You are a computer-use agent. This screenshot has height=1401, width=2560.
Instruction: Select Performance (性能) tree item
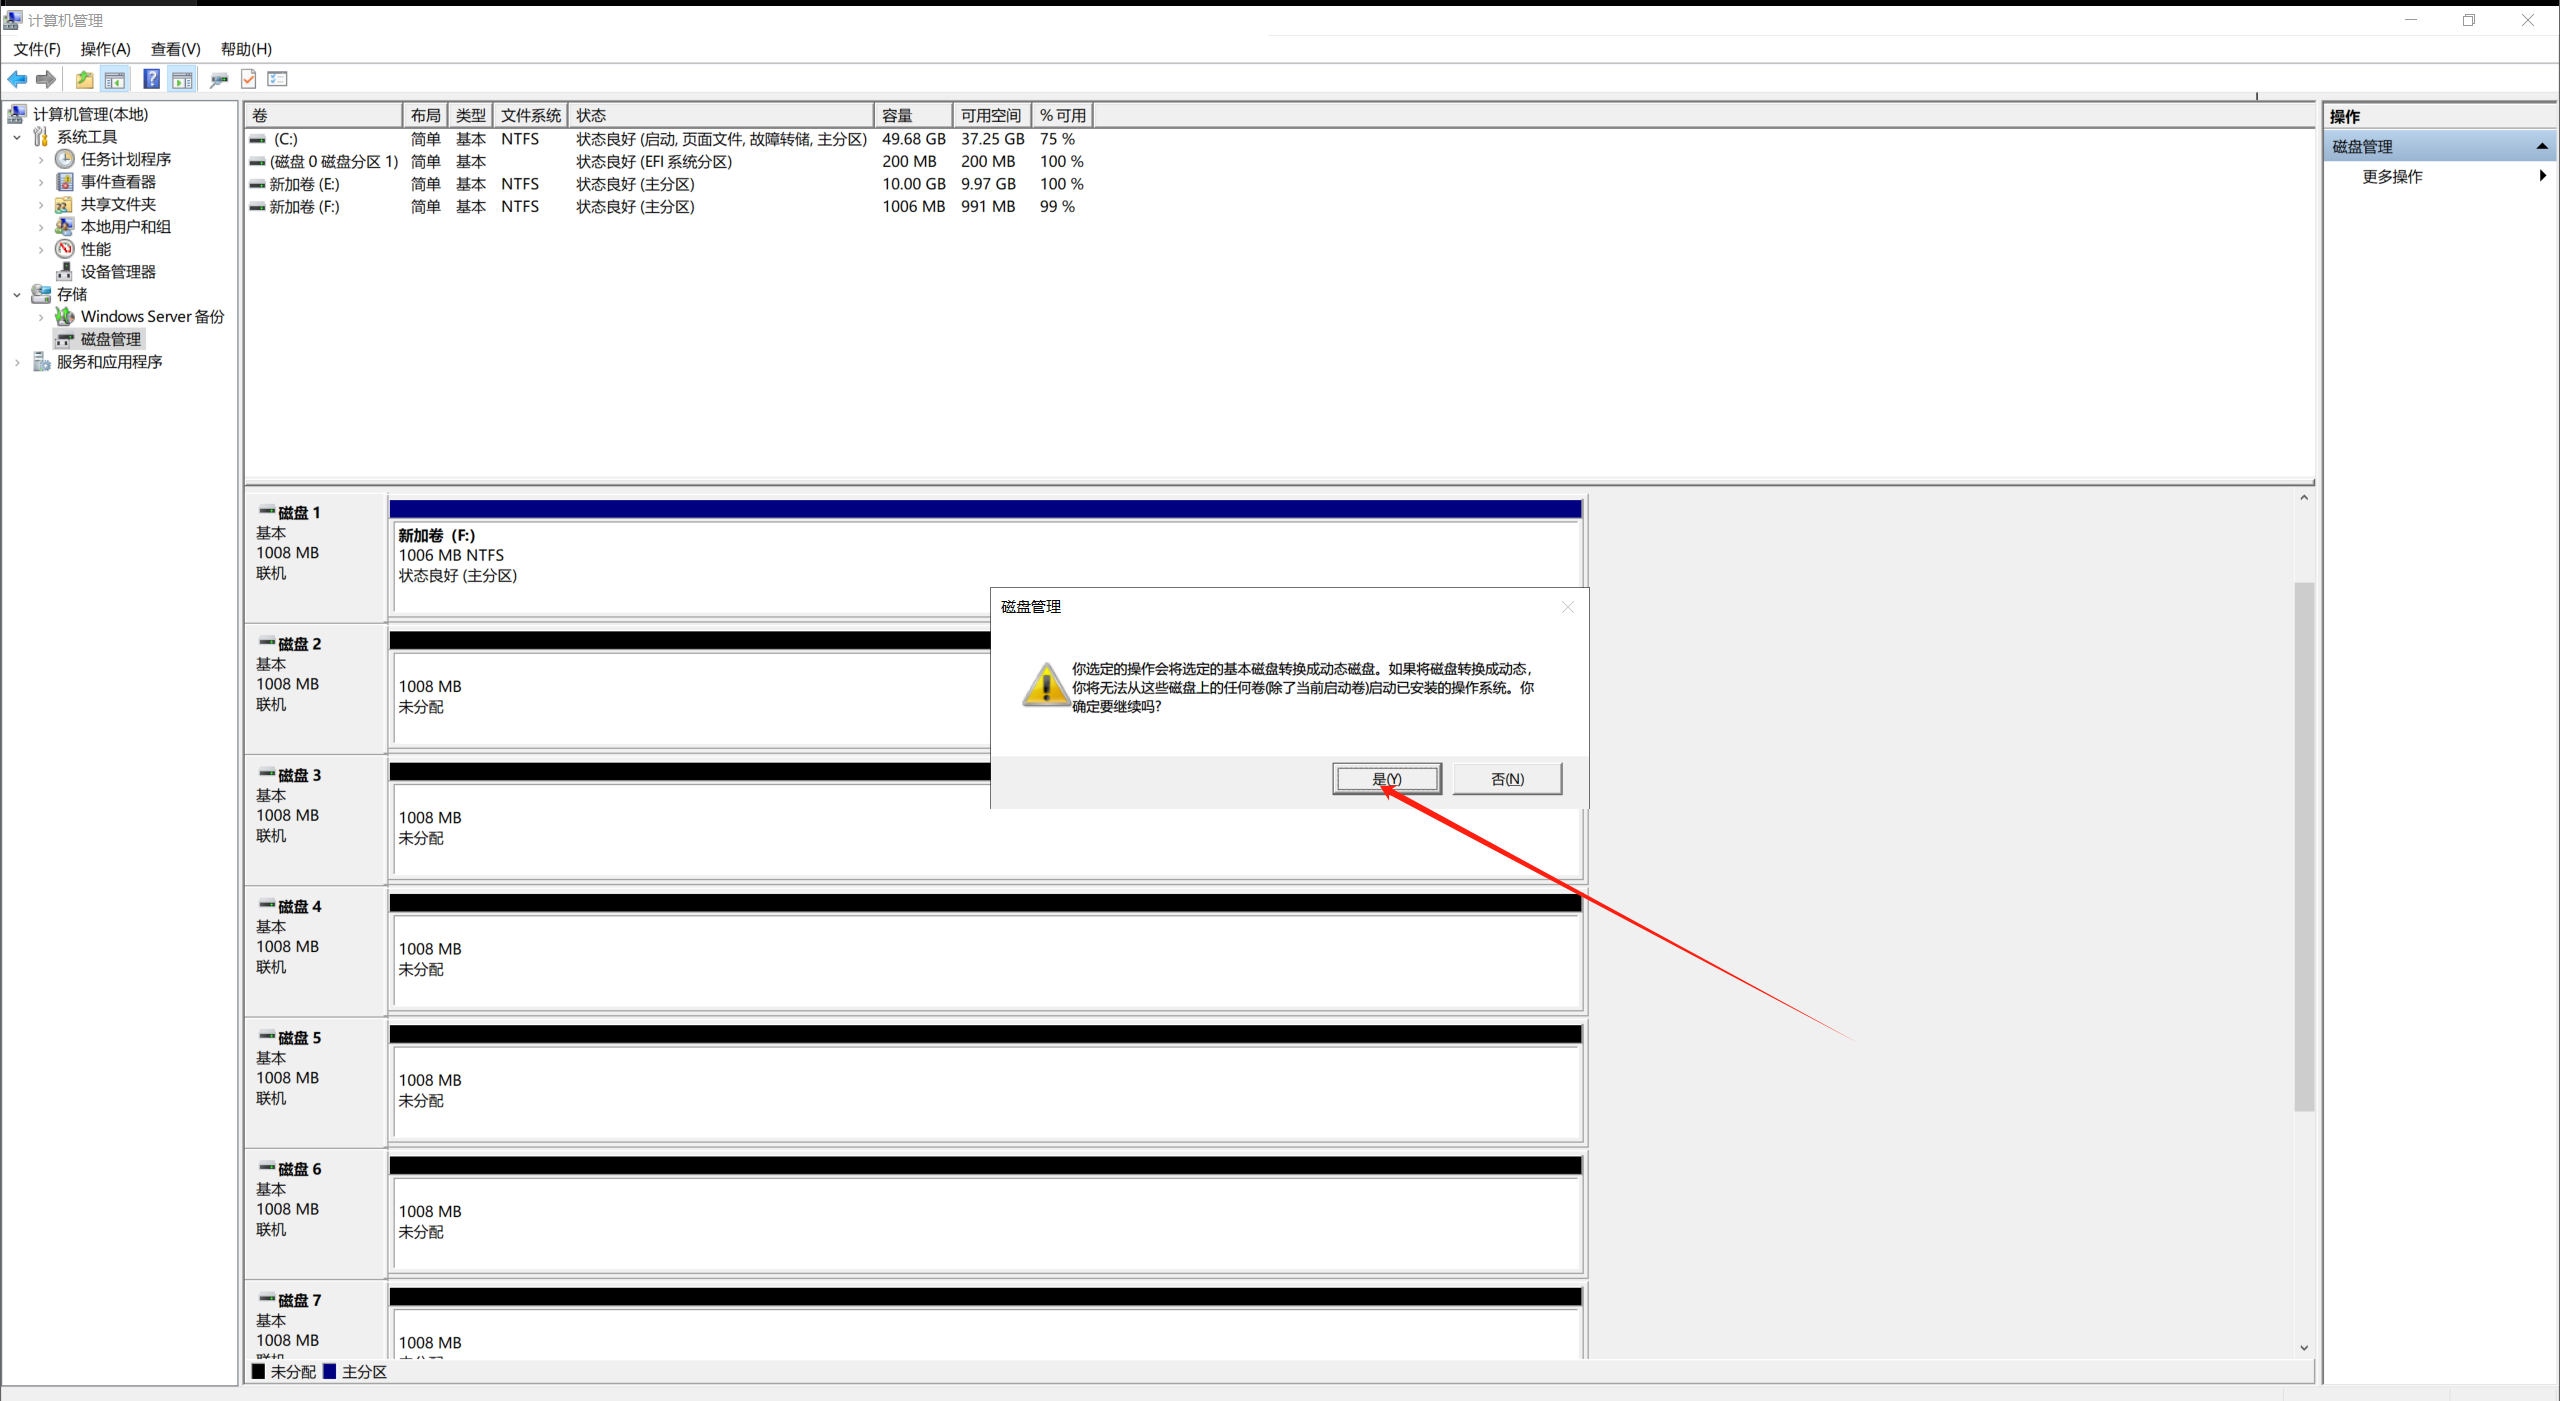tap(96, 249)
